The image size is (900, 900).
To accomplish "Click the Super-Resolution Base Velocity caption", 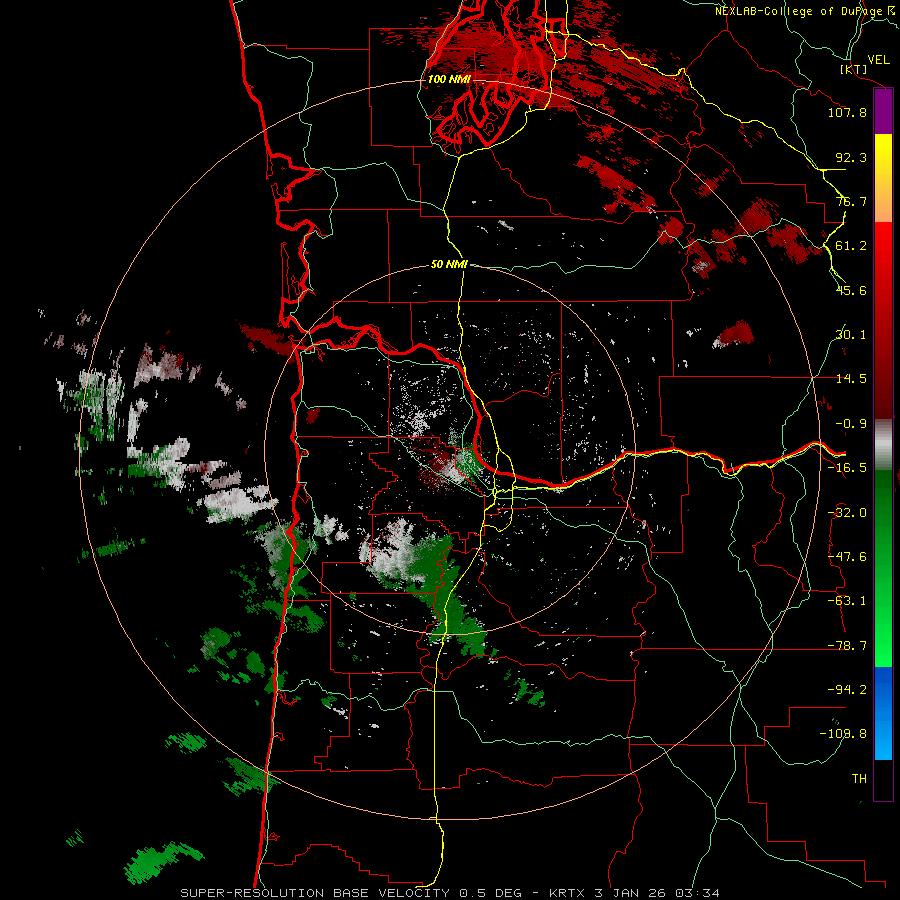I will [449, 893].
